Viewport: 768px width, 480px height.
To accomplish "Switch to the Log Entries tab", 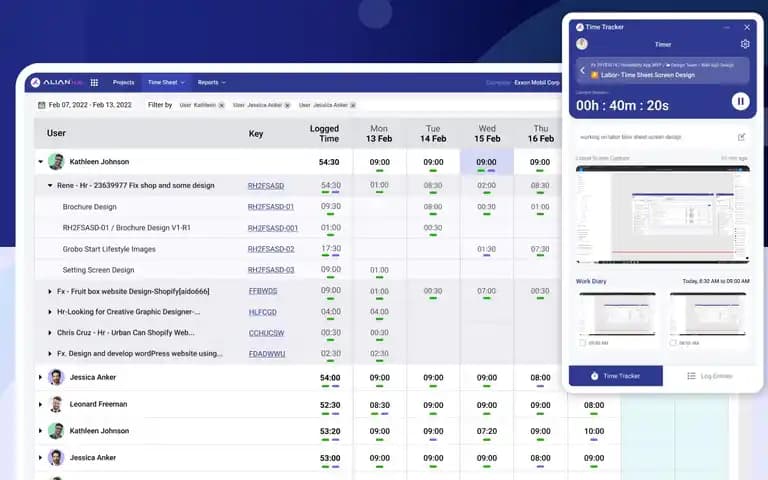I will (710, 376).
